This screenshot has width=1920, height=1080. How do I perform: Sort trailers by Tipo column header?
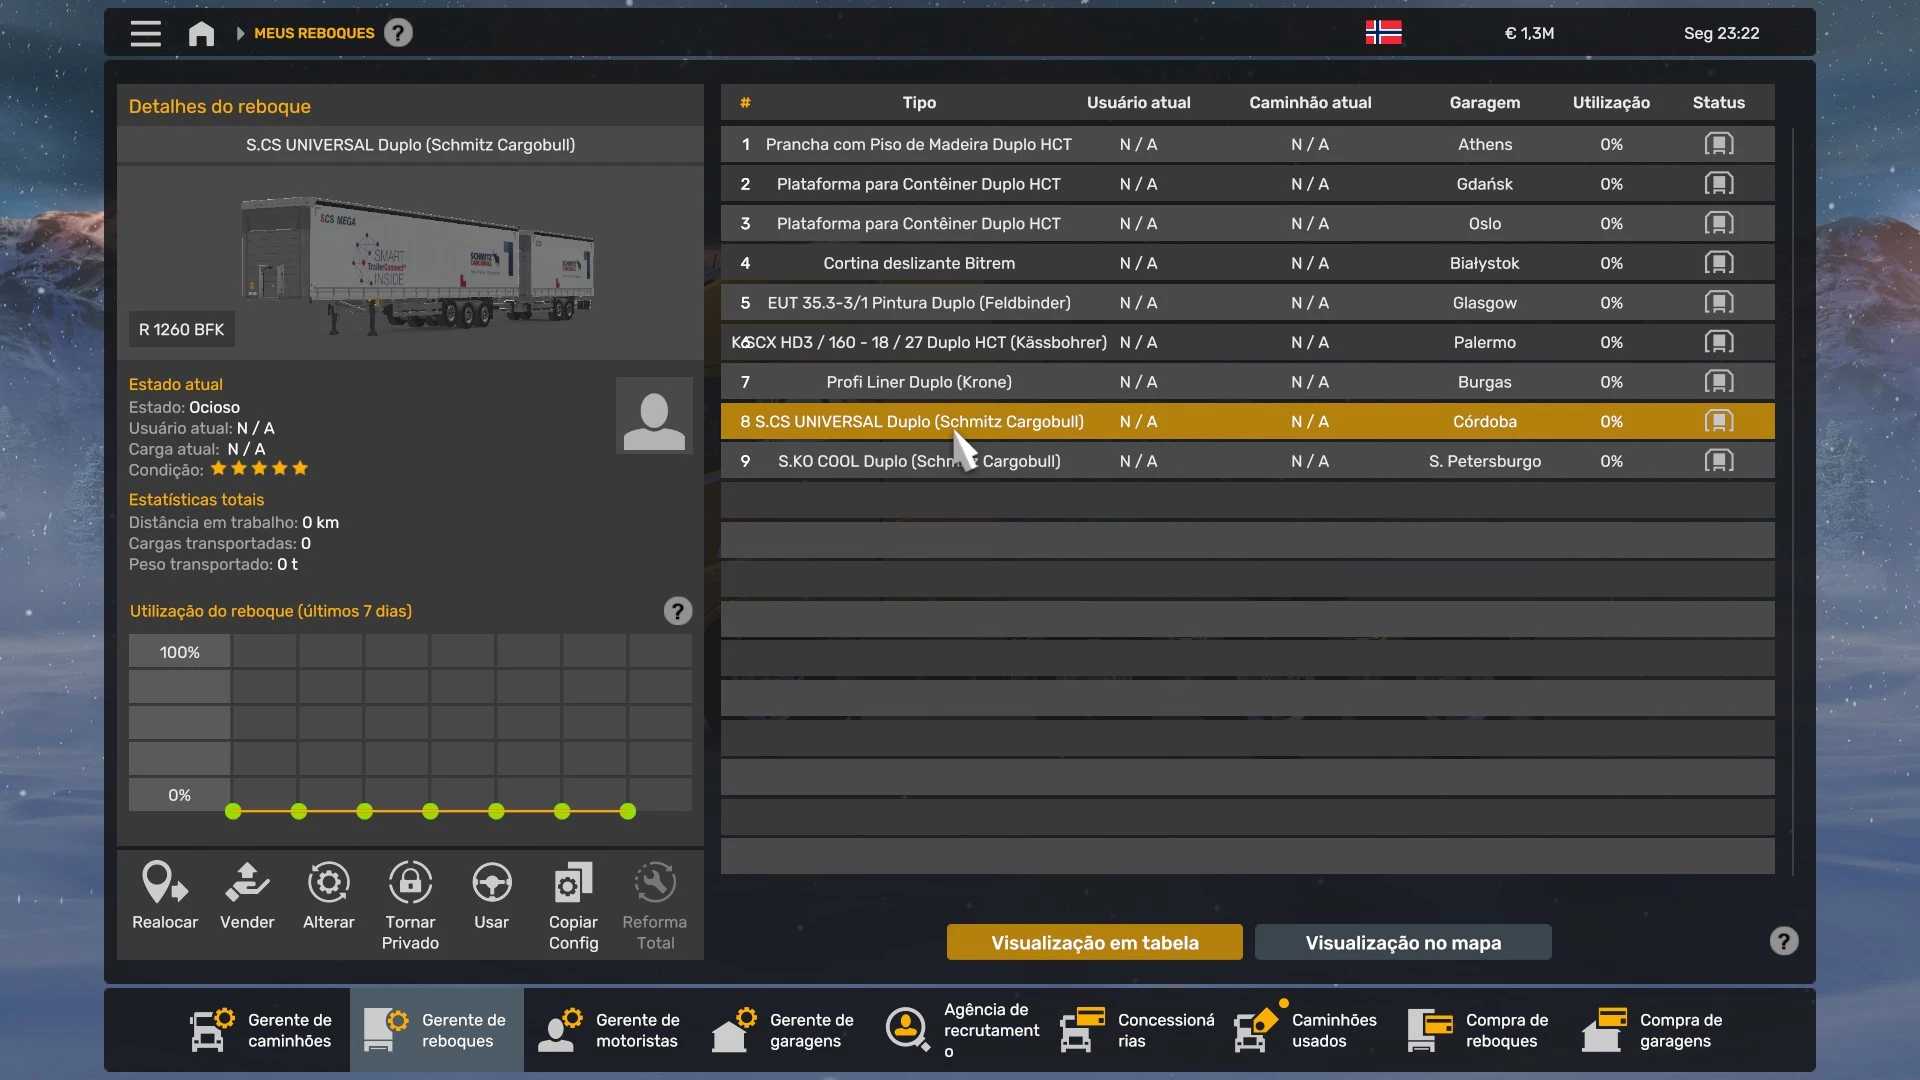pos(918,103)
